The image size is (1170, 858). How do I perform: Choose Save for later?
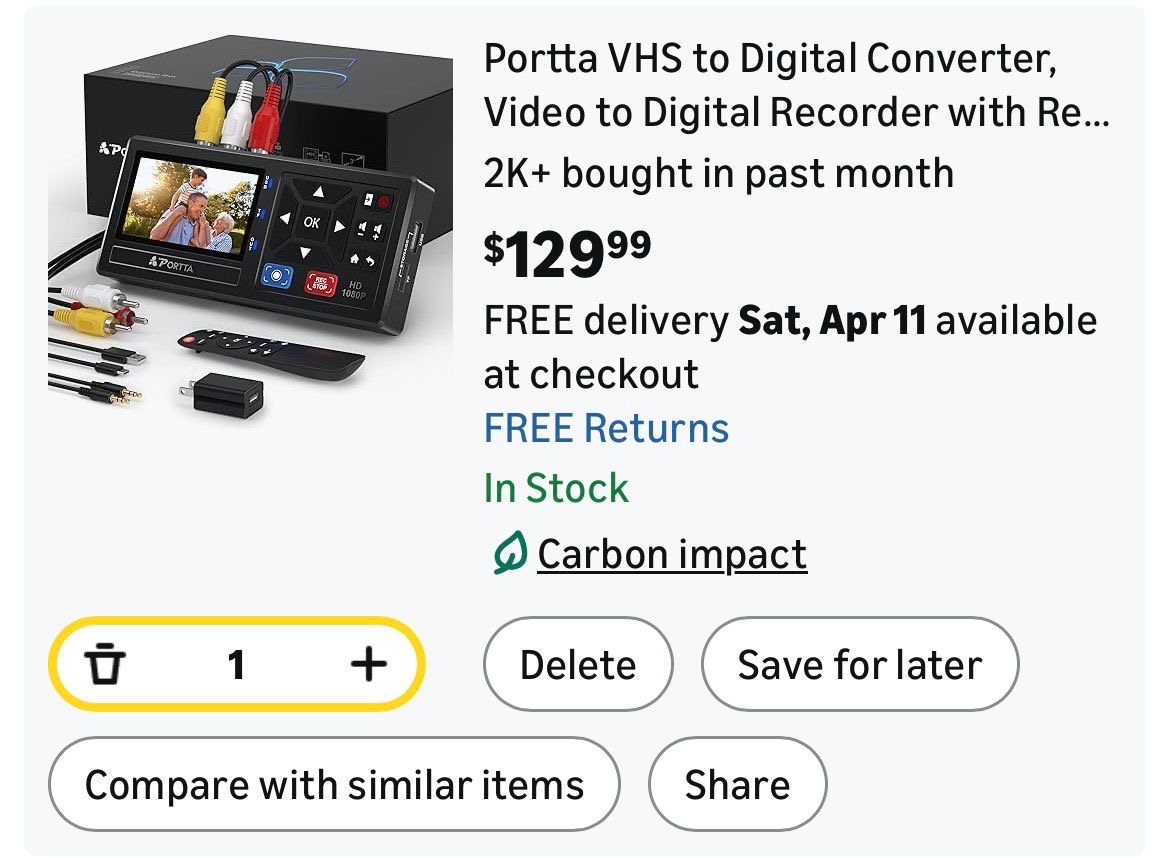click(x=859, y=664)
